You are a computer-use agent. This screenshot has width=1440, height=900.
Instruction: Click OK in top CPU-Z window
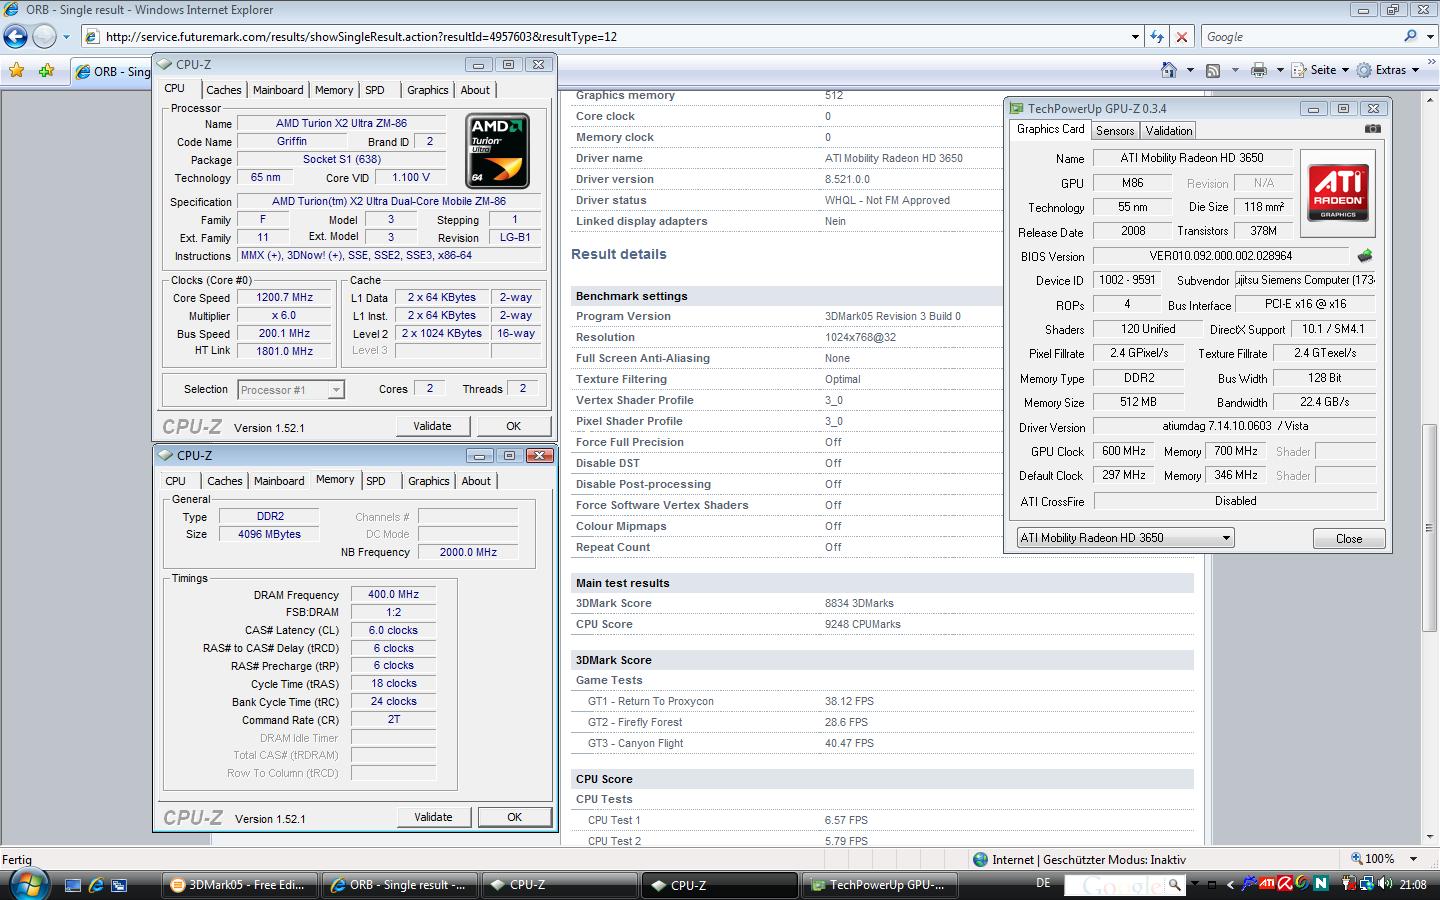(x=513, y=426)
